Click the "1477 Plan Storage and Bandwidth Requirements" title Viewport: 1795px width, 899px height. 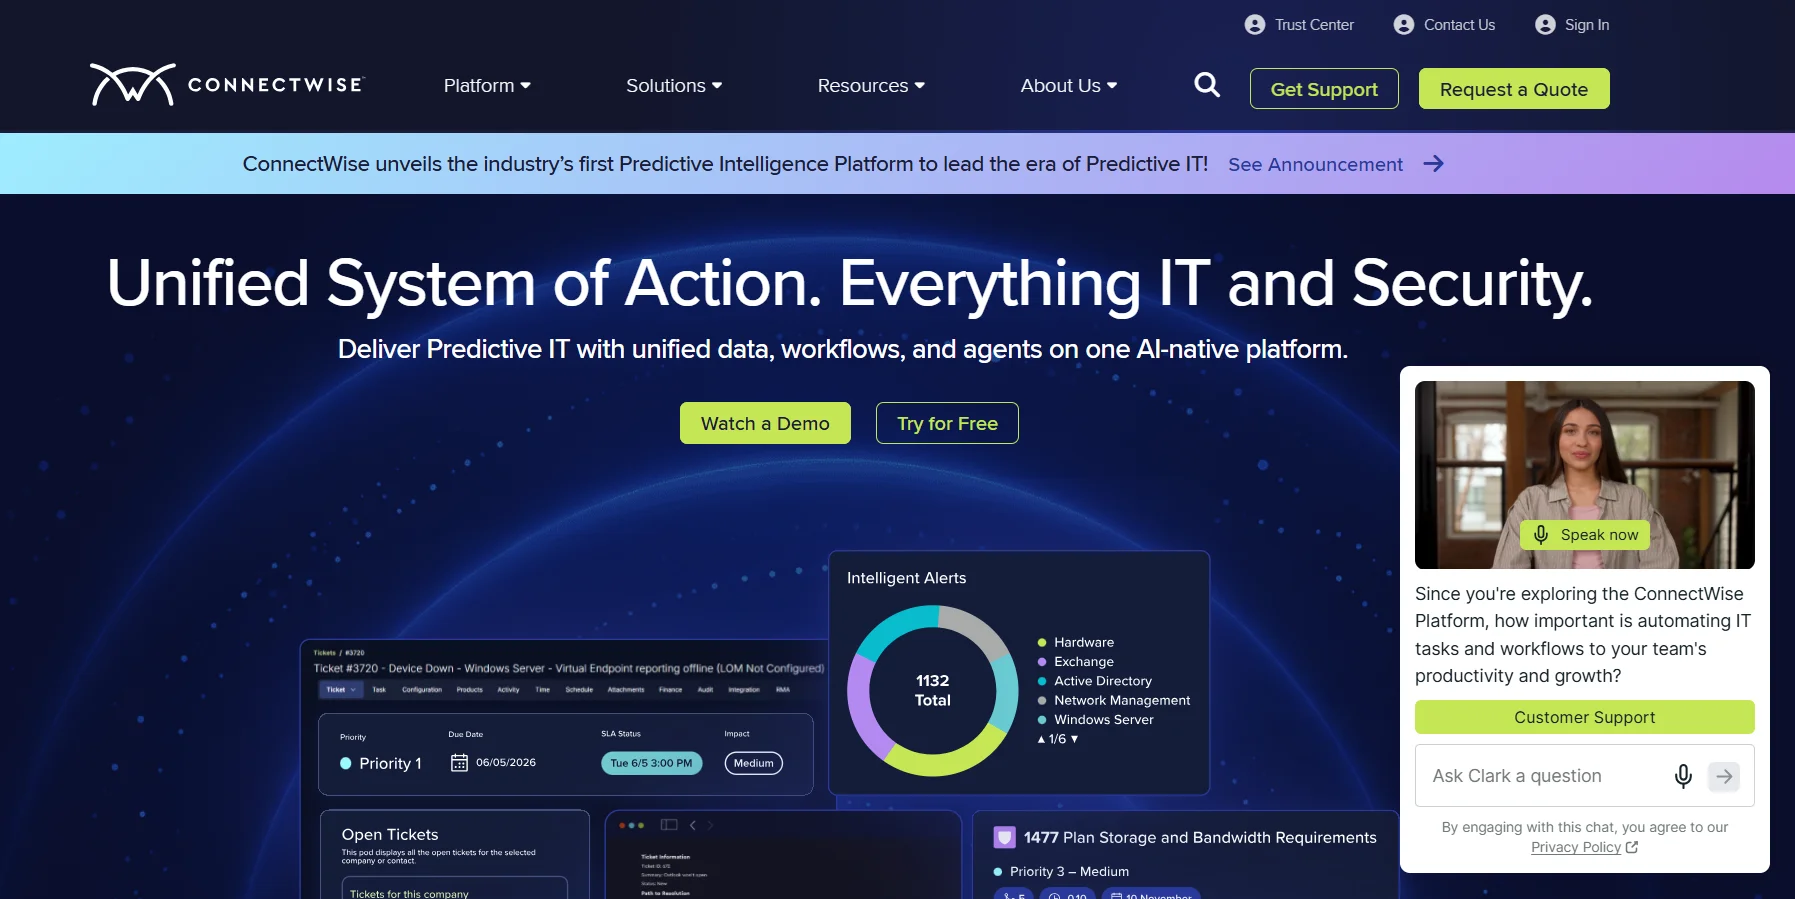pyautogui.click(x=1200, y=837)
